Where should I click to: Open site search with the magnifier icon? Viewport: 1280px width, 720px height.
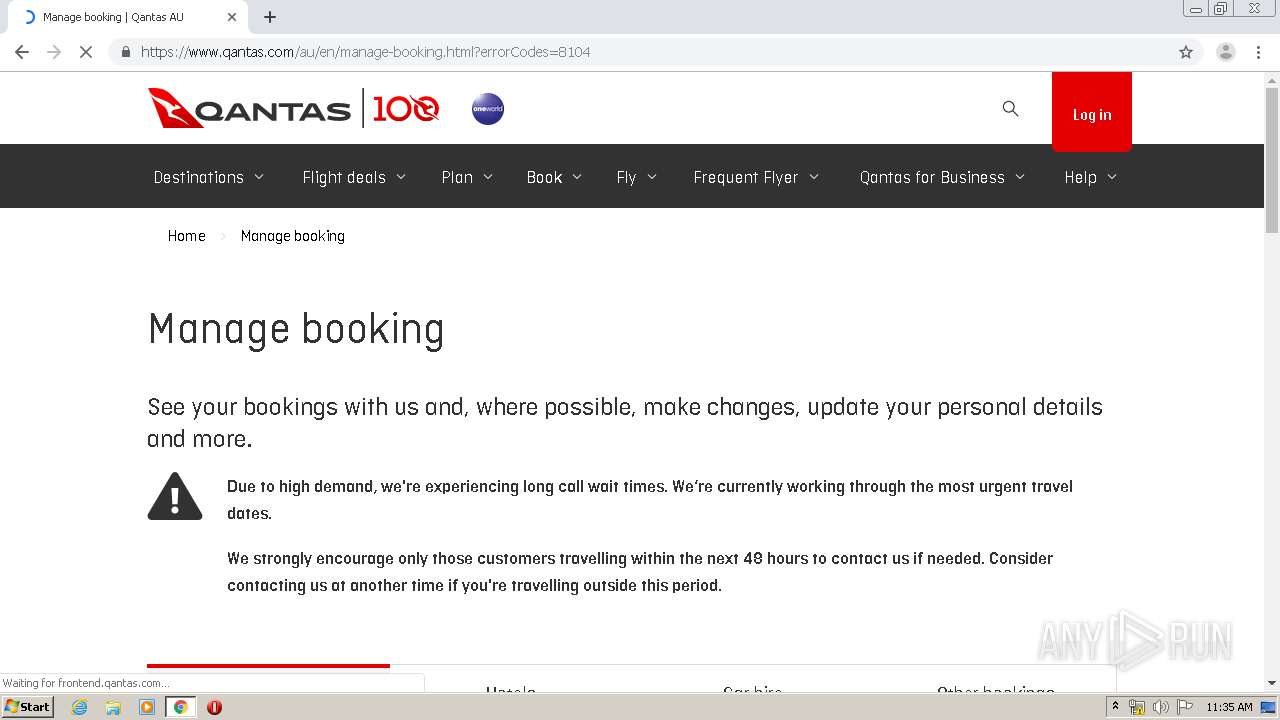(1010, 109)
